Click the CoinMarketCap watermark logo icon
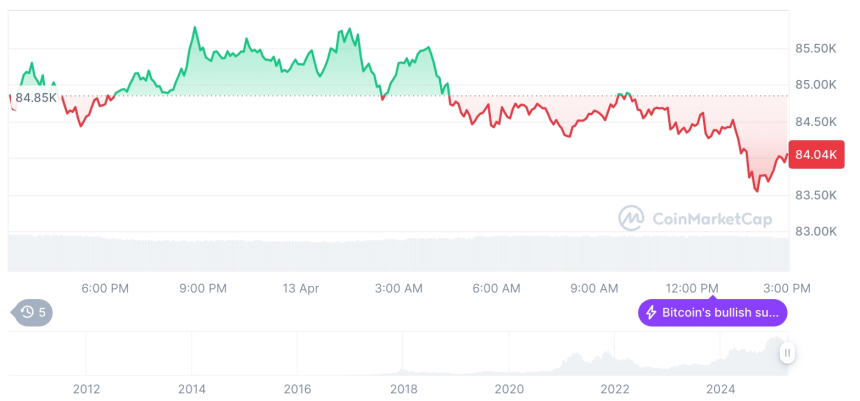This screenshot has height=401, width=860. [630, 217]
